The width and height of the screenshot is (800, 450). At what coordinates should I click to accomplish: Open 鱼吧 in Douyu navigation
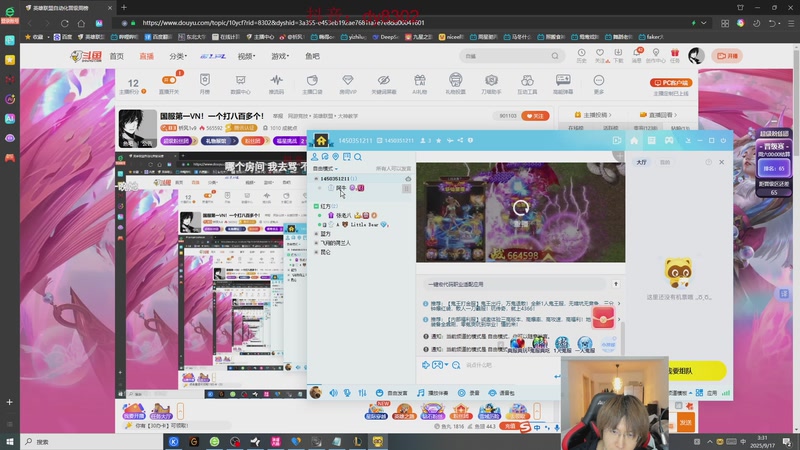click(312, 56)
